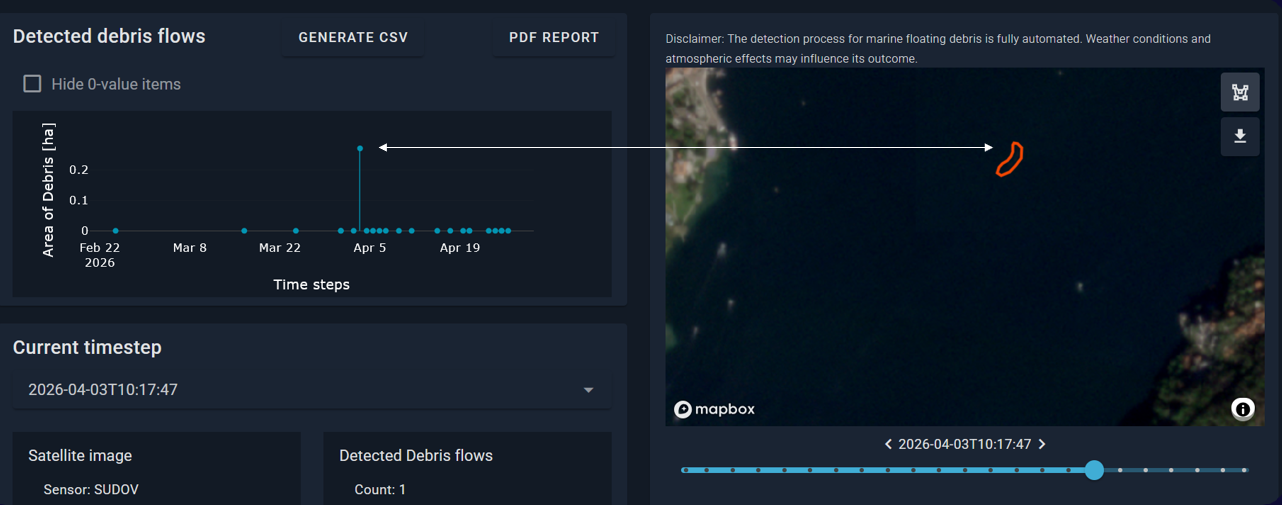
Task: Open the map info attribution icon
Action: [1242, 408]
